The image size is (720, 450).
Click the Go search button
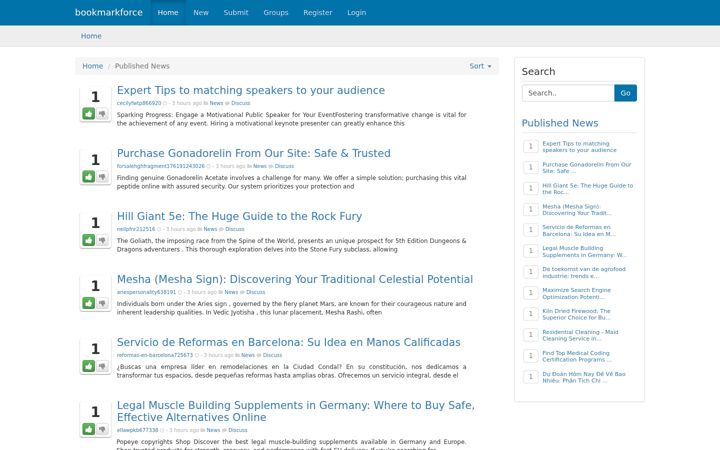[x=625, y=93]
